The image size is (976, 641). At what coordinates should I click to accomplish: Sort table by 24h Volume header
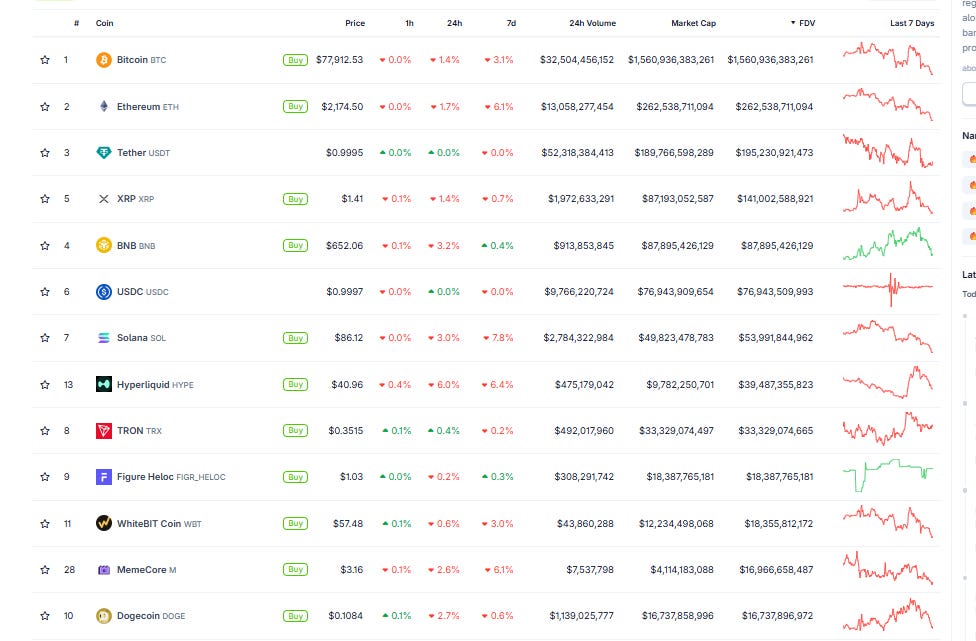593,23
